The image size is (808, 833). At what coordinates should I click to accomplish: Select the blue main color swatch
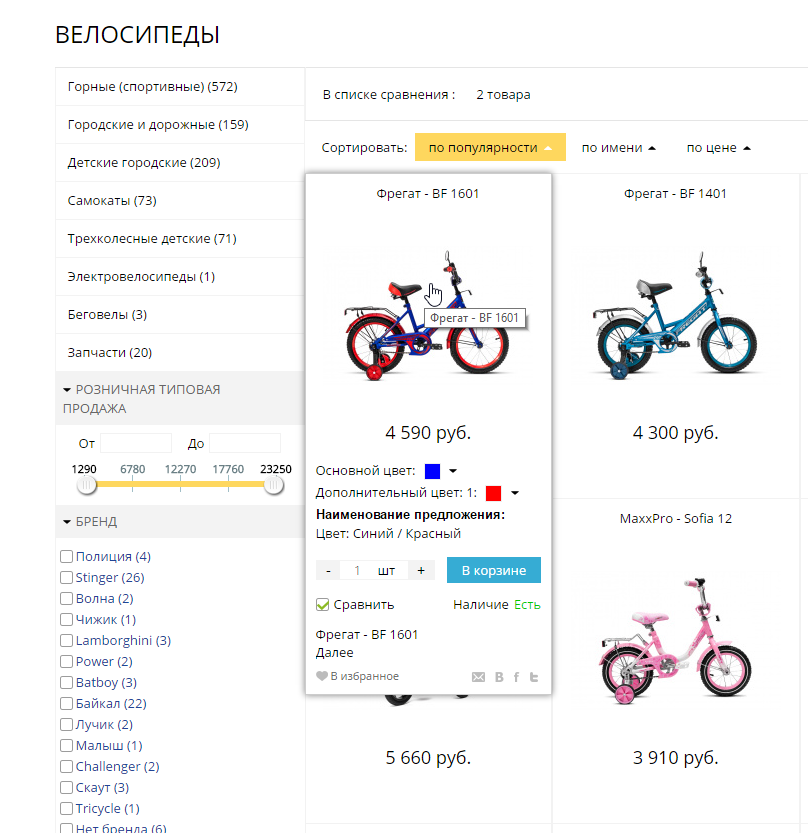coord(432,471)
